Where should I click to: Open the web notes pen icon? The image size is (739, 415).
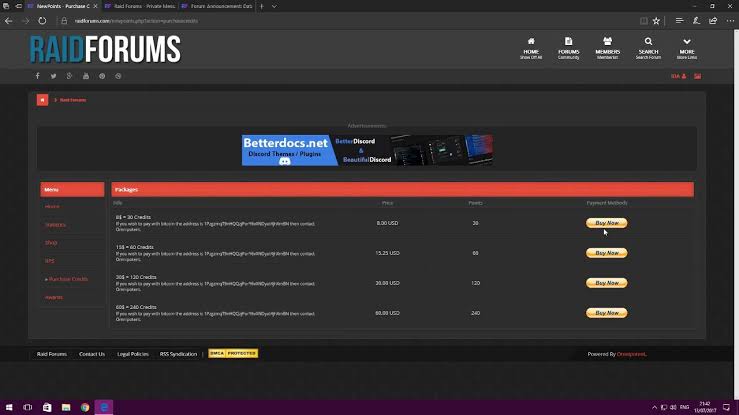[x=696, y=21]
